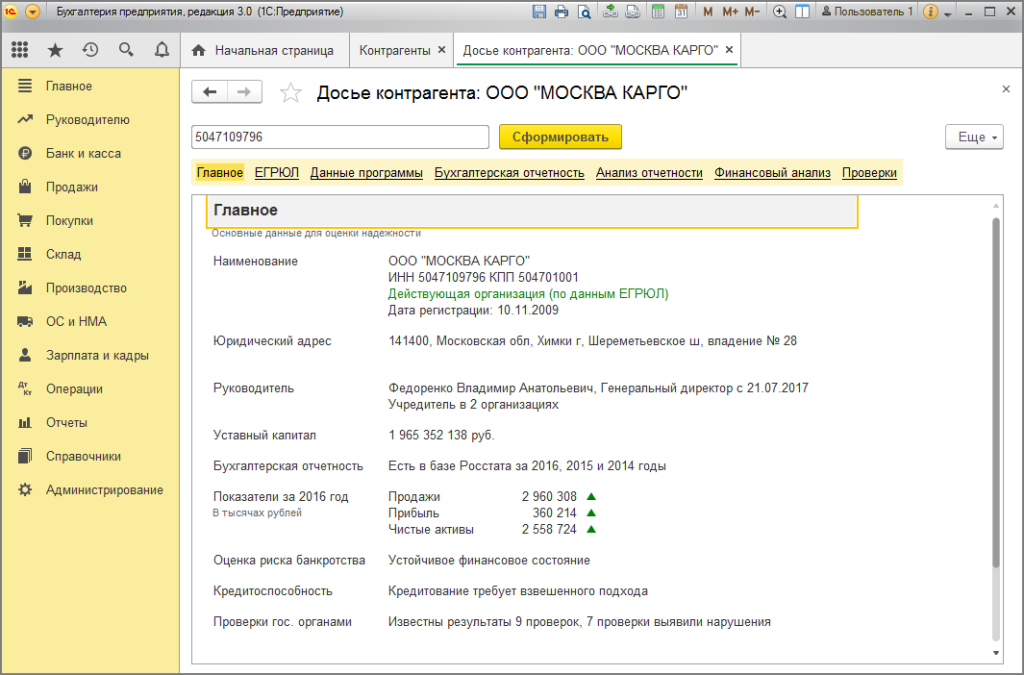The height and width of the screenshot is (675, 1024).
Task: Click Пользователь 1 user label
Action: coord(867,12)
